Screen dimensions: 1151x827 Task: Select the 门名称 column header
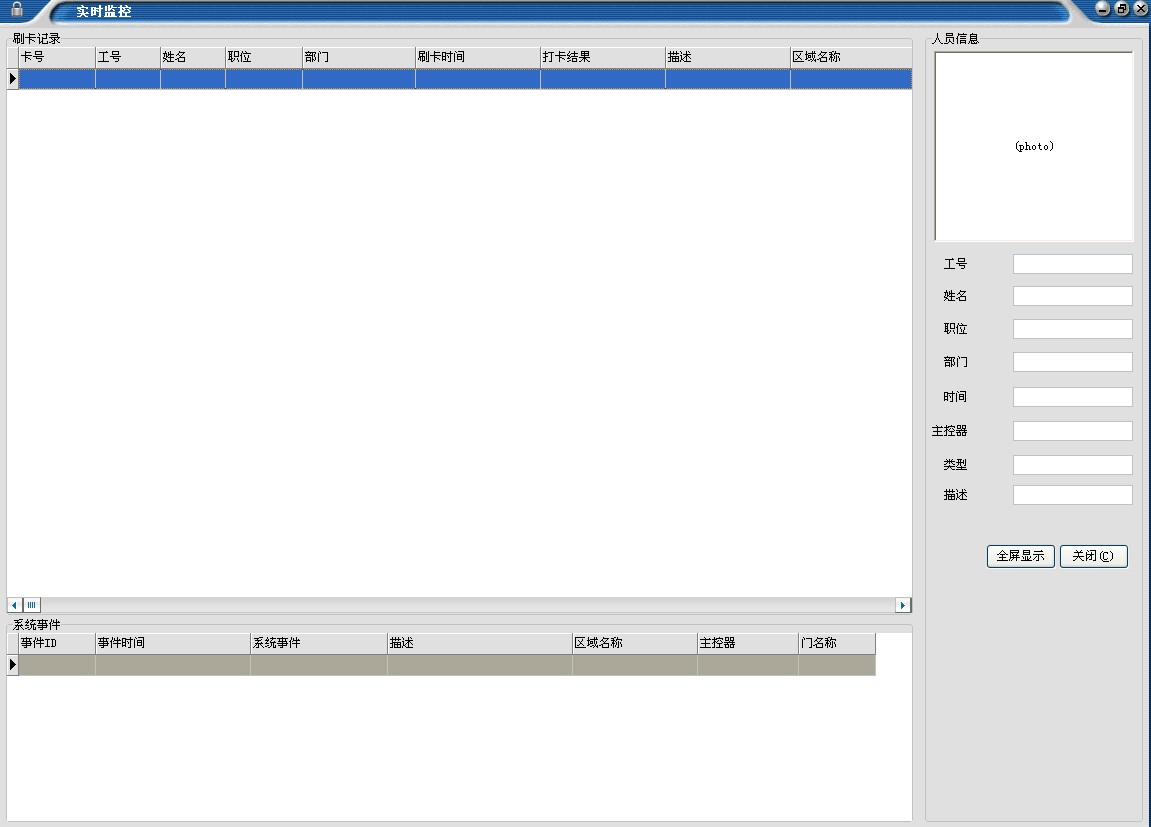click(x=836, y=643)
